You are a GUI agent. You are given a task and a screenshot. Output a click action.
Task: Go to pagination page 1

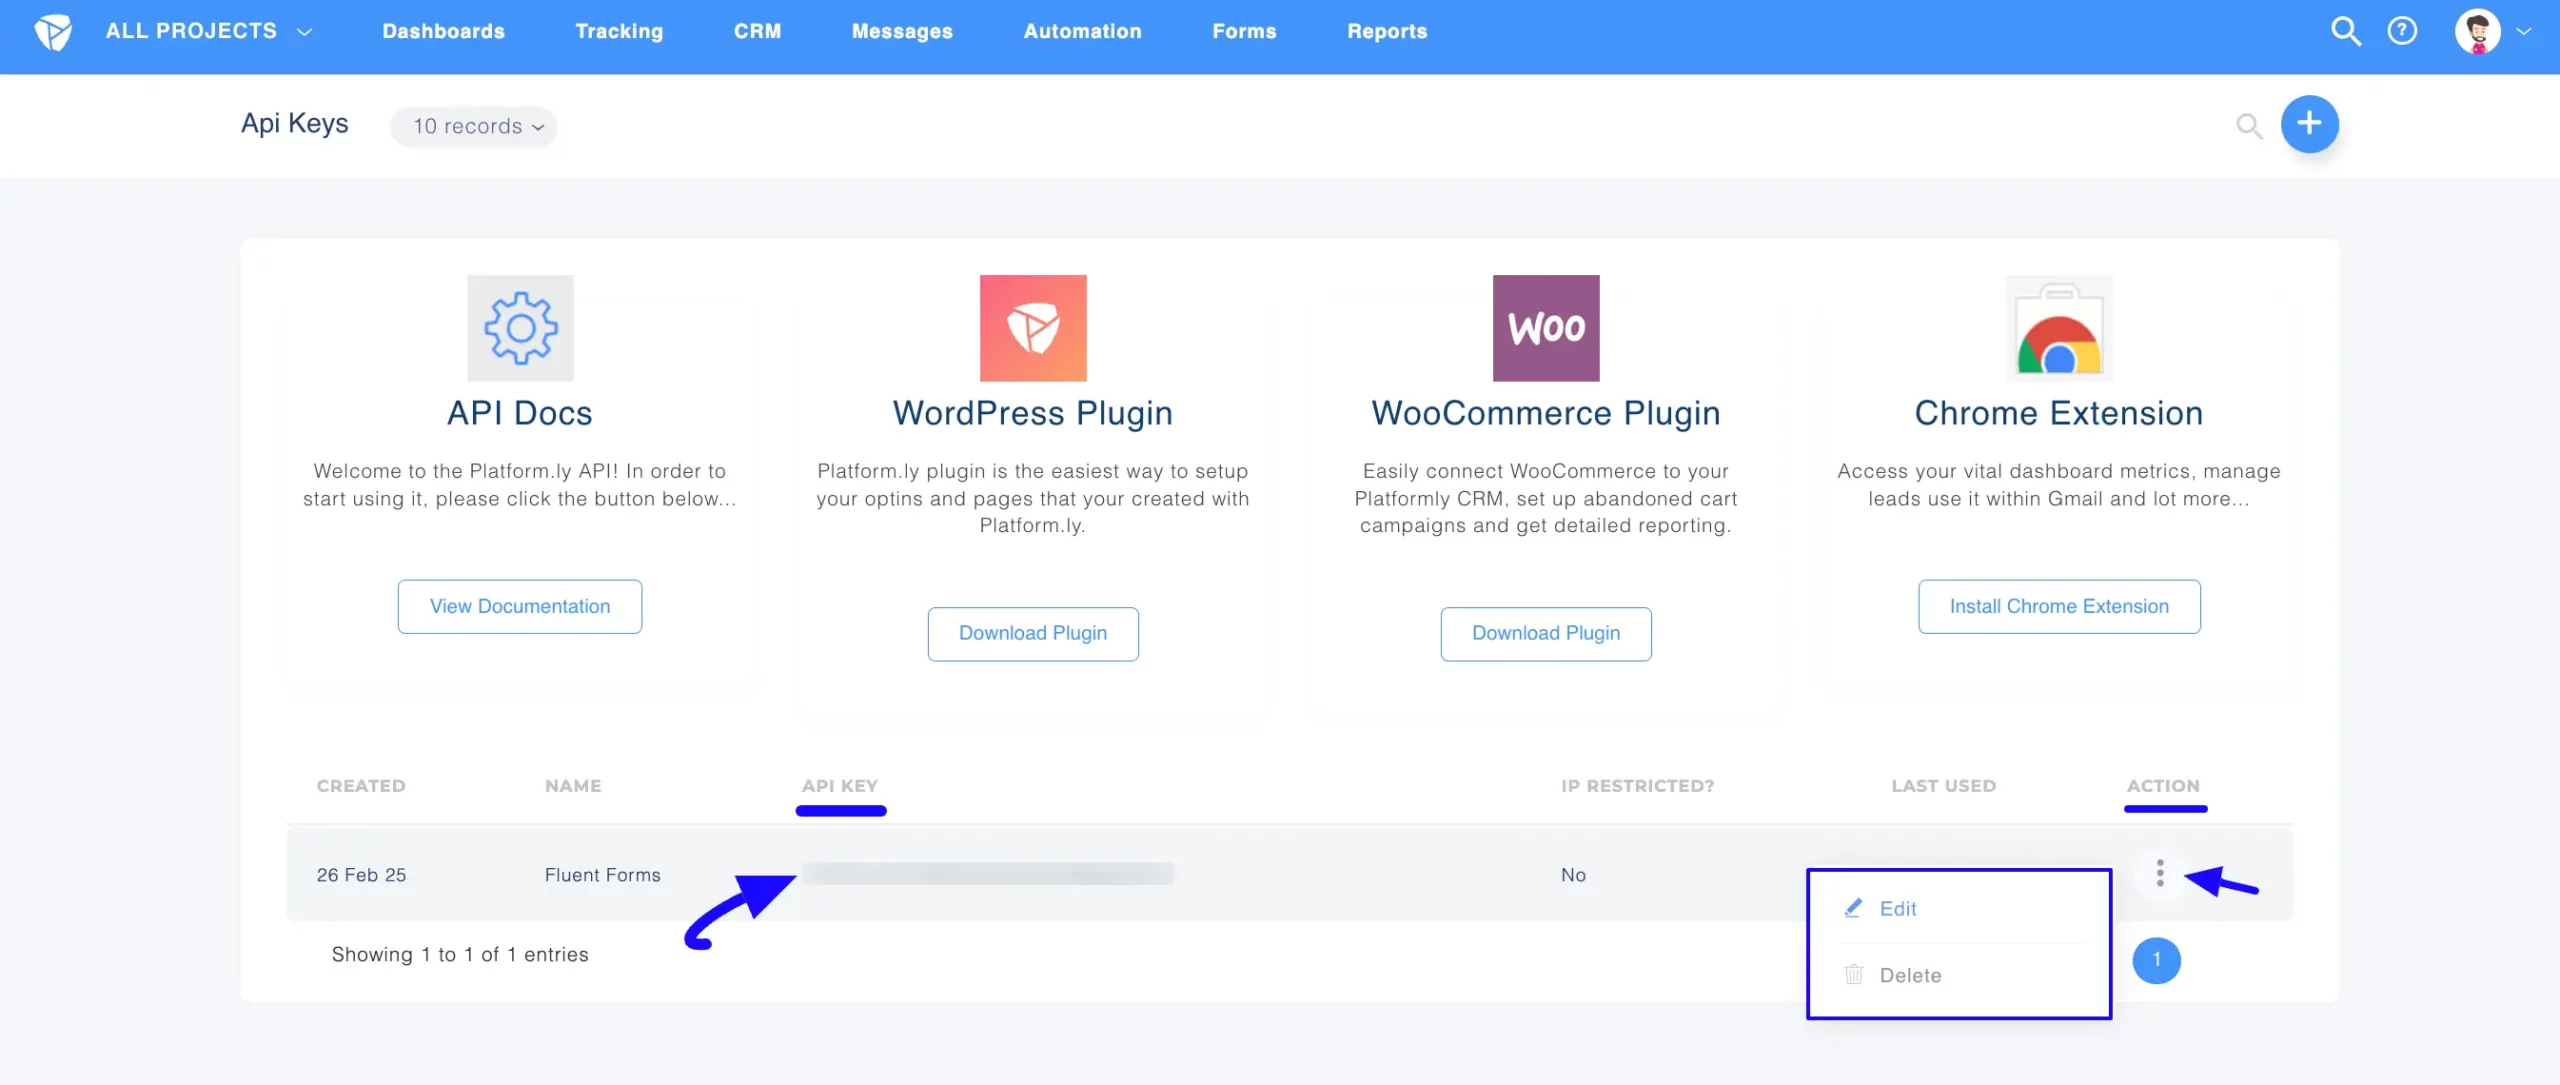point(2156,960)
